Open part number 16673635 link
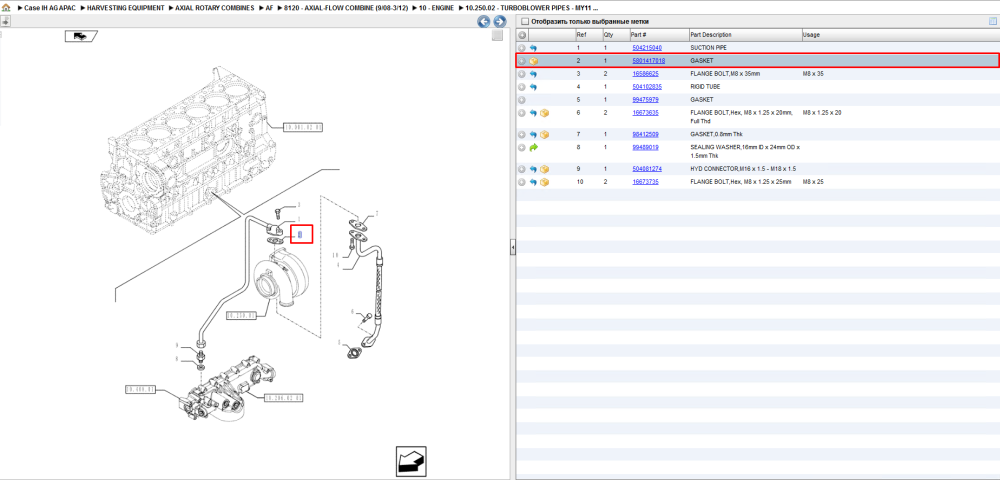1000x480 pixels. point(645,113)
